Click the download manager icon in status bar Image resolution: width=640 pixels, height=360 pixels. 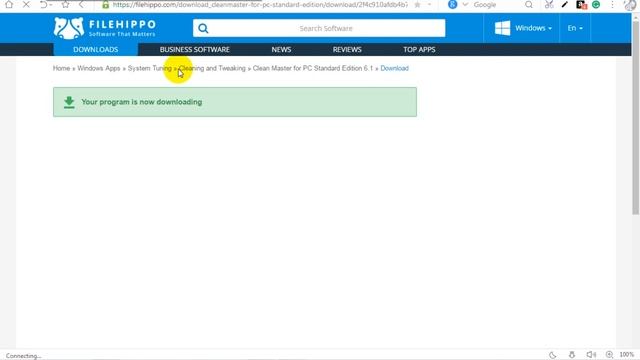pyautogui.click(x=571, y=355)
